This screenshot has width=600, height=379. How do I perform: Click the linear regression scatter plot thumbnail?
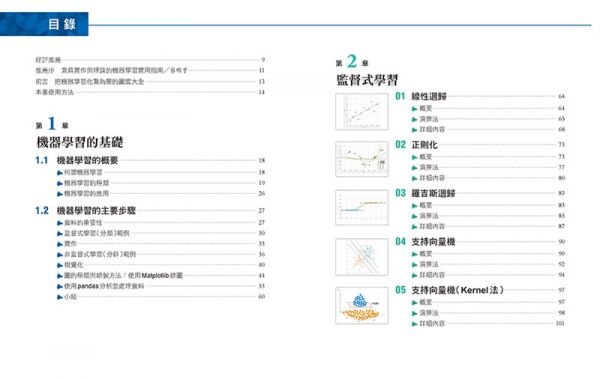click(x=362, y=111)
